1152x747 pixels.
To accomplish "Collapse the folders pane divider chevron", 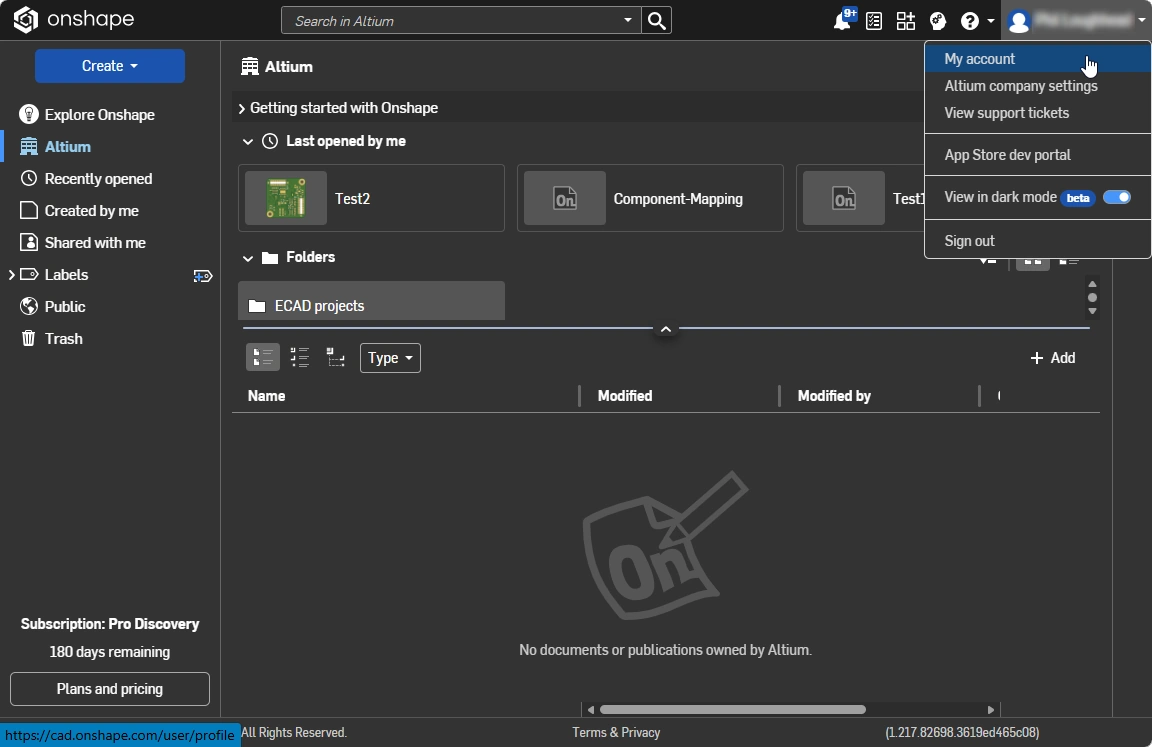I will (666, 329).
